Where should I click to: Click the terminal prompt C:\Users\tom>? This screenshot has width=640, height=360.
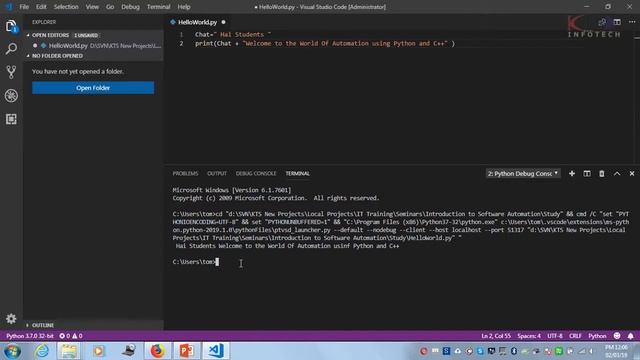[194, 262]
